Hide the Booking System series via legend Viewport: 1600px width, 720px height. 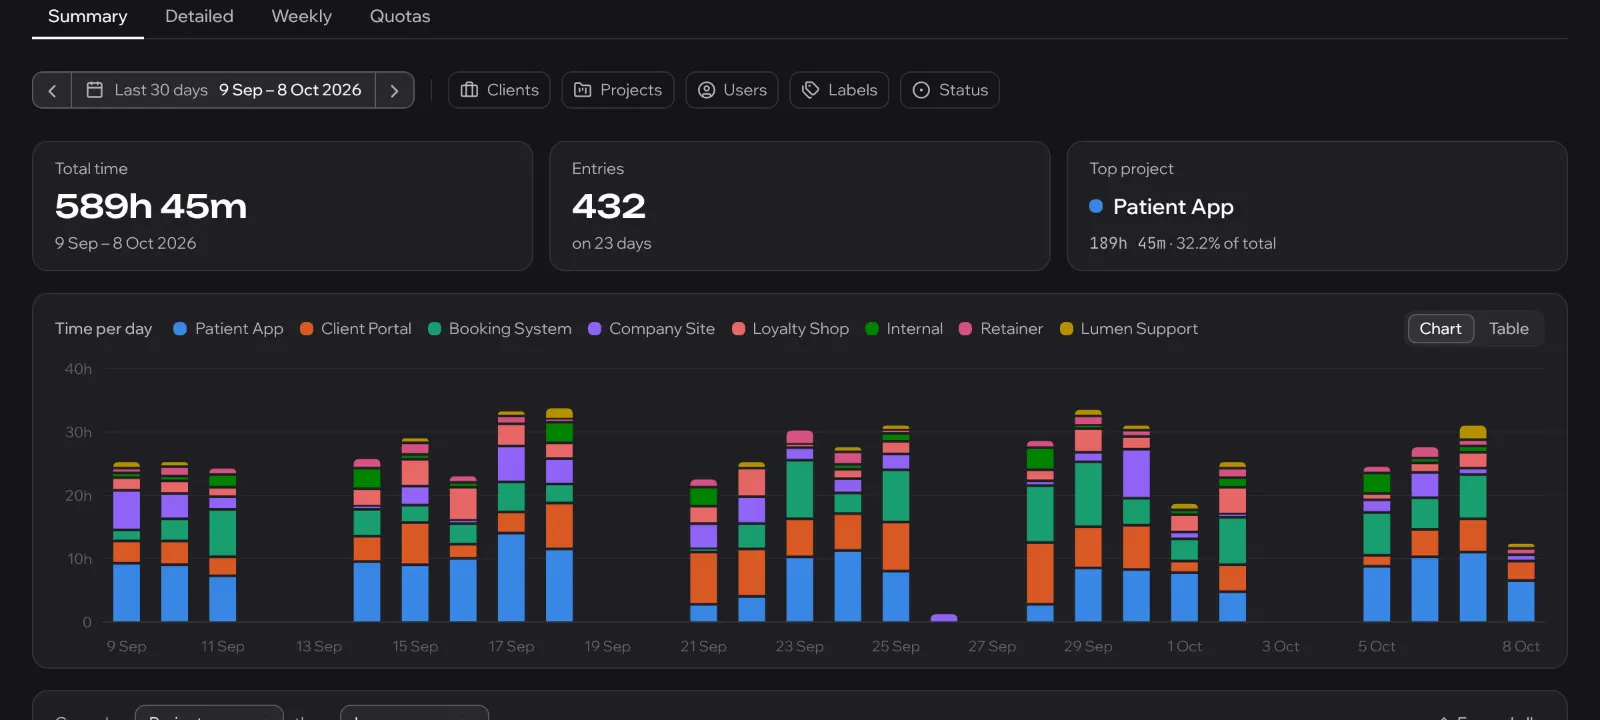click(x=499, y=329)
